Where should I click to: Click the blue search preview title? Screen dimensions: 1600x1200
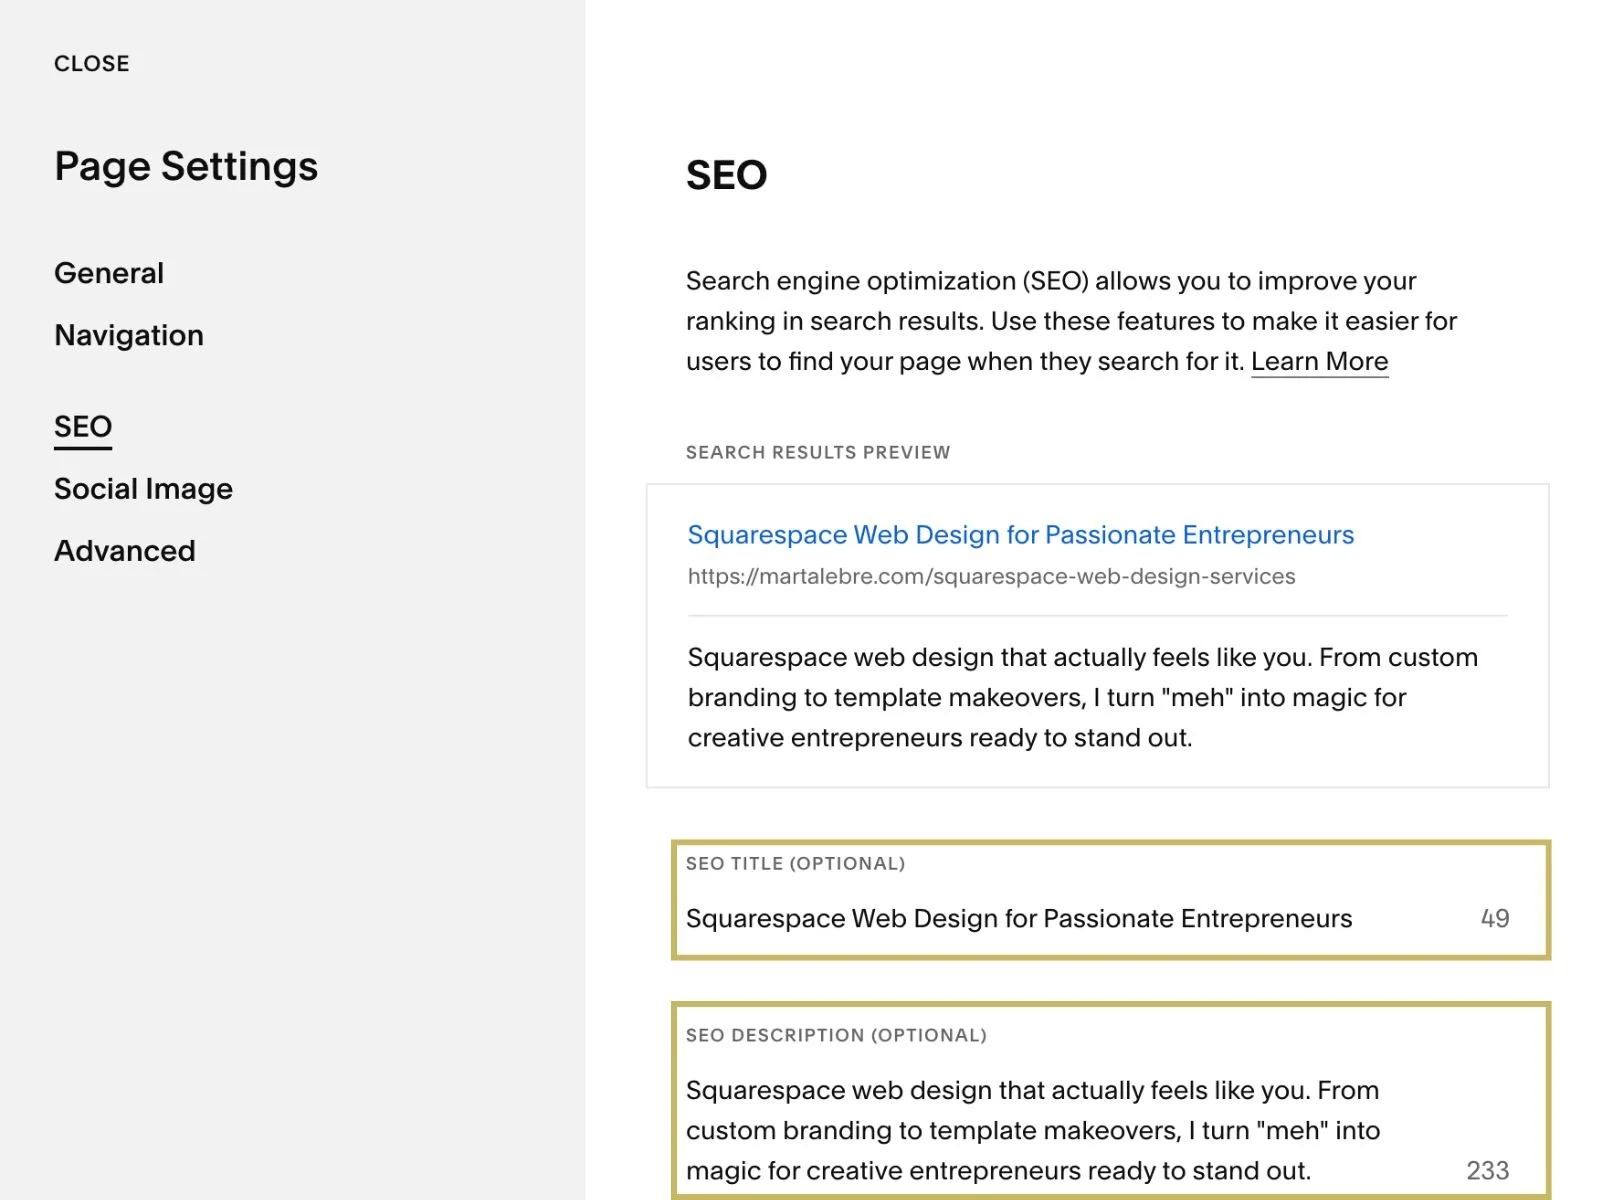tap(1020, 535)
